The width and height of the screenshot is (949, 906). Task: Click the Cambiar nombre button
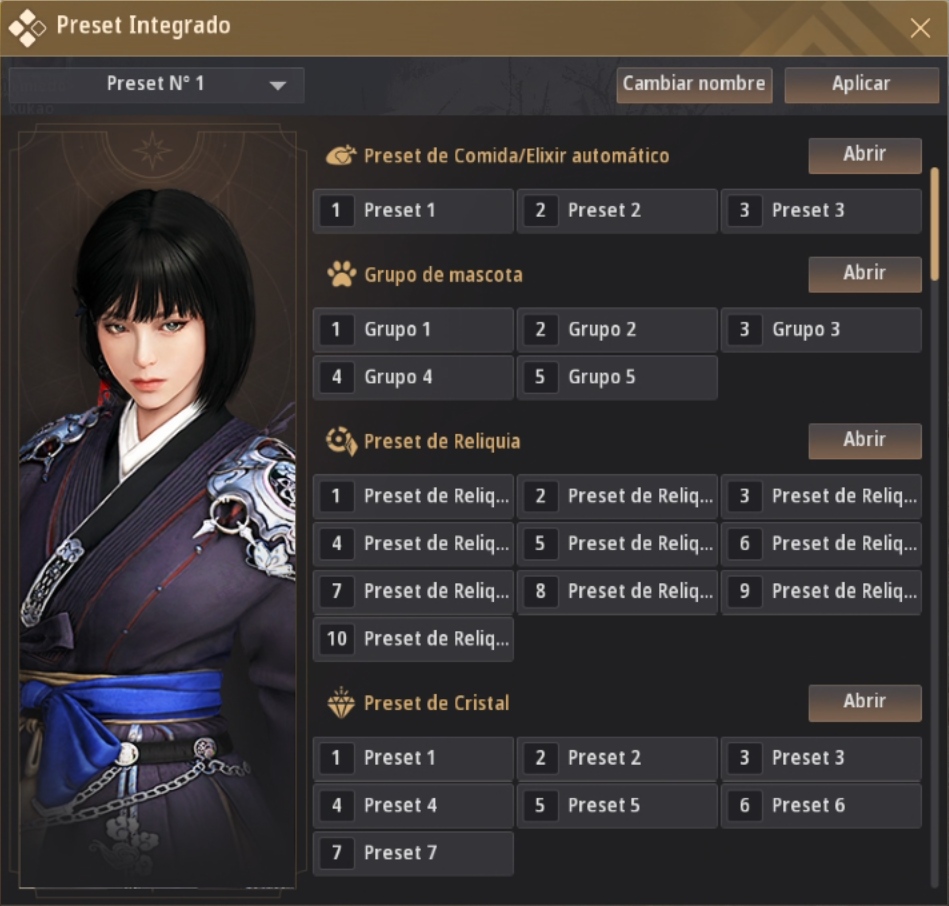pos(694,85)
